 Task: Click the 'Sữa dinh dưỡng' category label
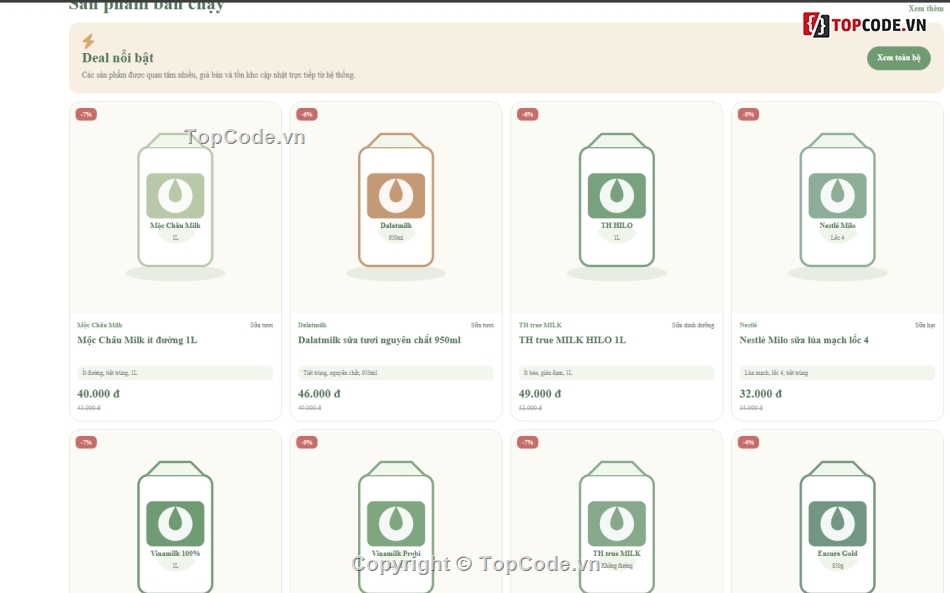pos(693,325)
